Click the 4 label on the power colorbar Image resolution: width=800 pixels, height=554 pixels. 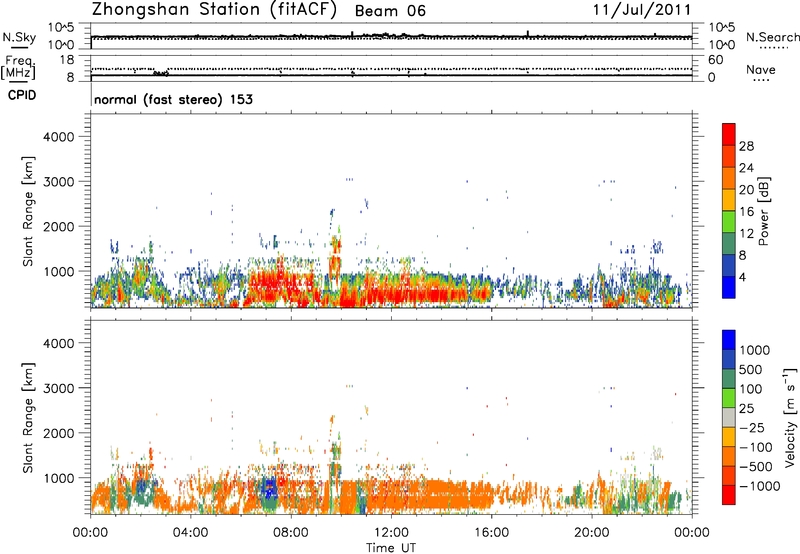click(743, 277)
